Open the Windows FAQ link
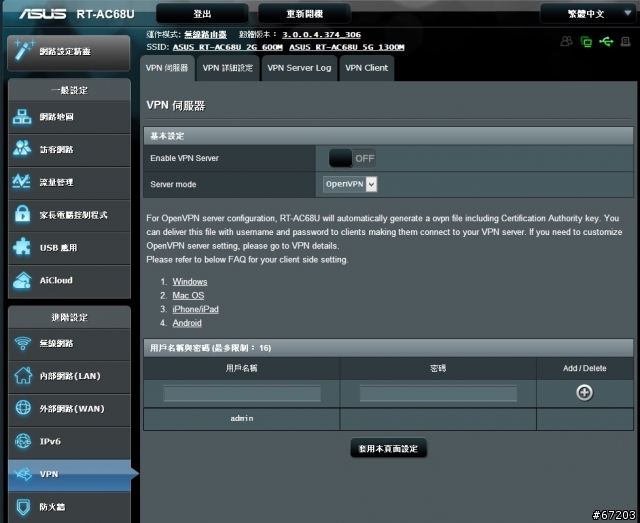The height and width of the screenshot is (523, 640). (190, 282)
